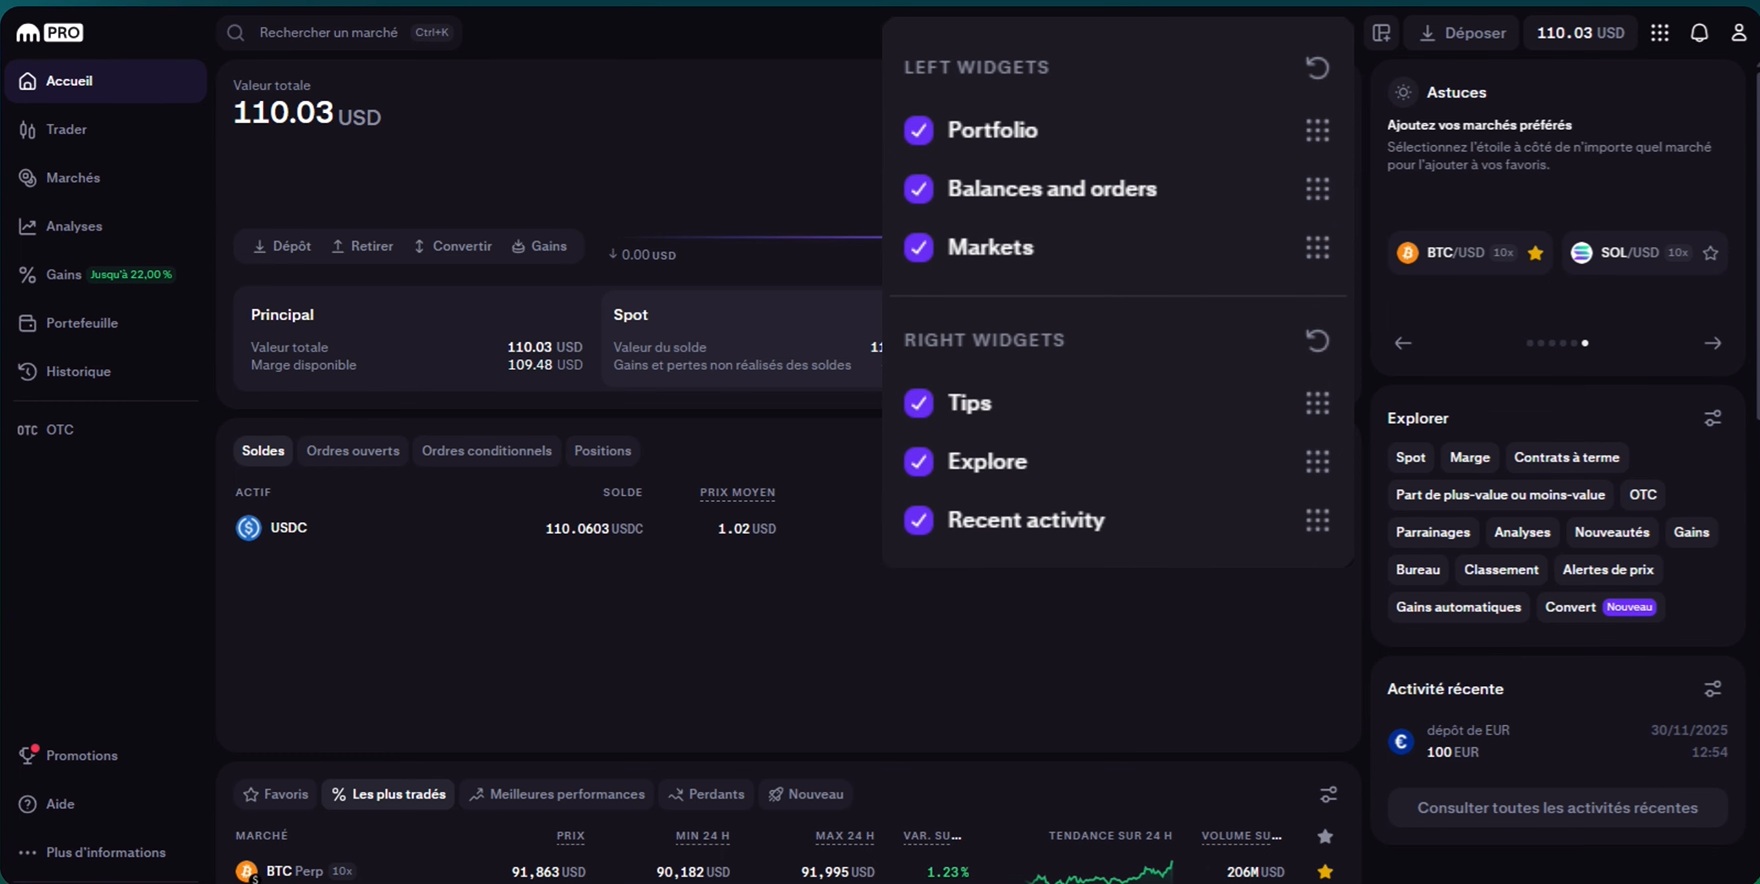The width and height of the screenshot is (1760, 884).
Task: Open the Trader sidebar item
Action: (x=105, y=130)
